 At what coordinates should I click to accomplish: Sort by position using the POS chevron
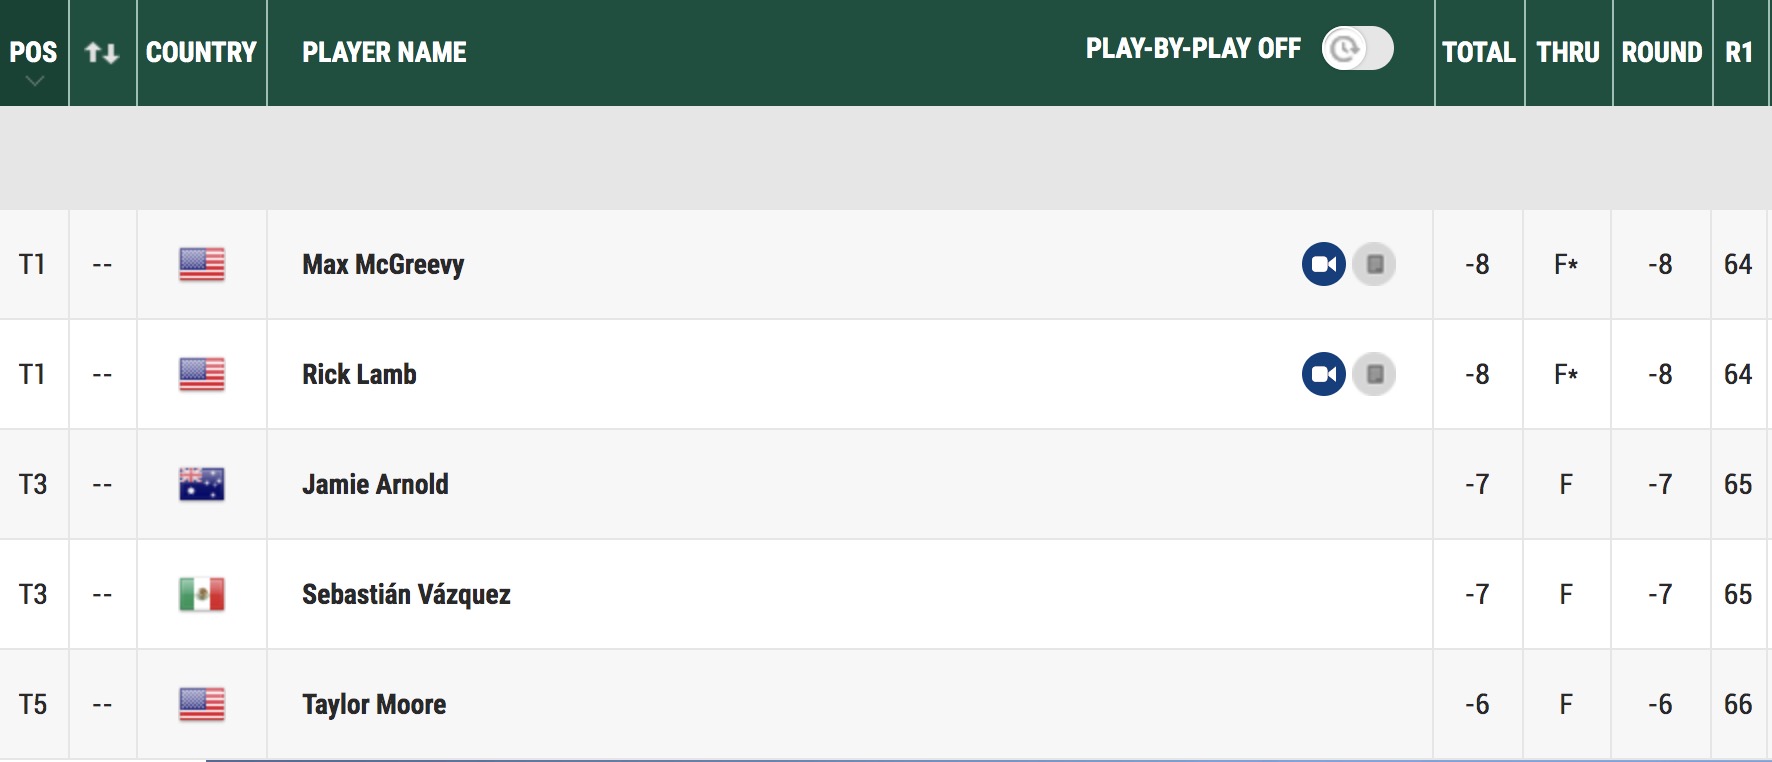34,81
